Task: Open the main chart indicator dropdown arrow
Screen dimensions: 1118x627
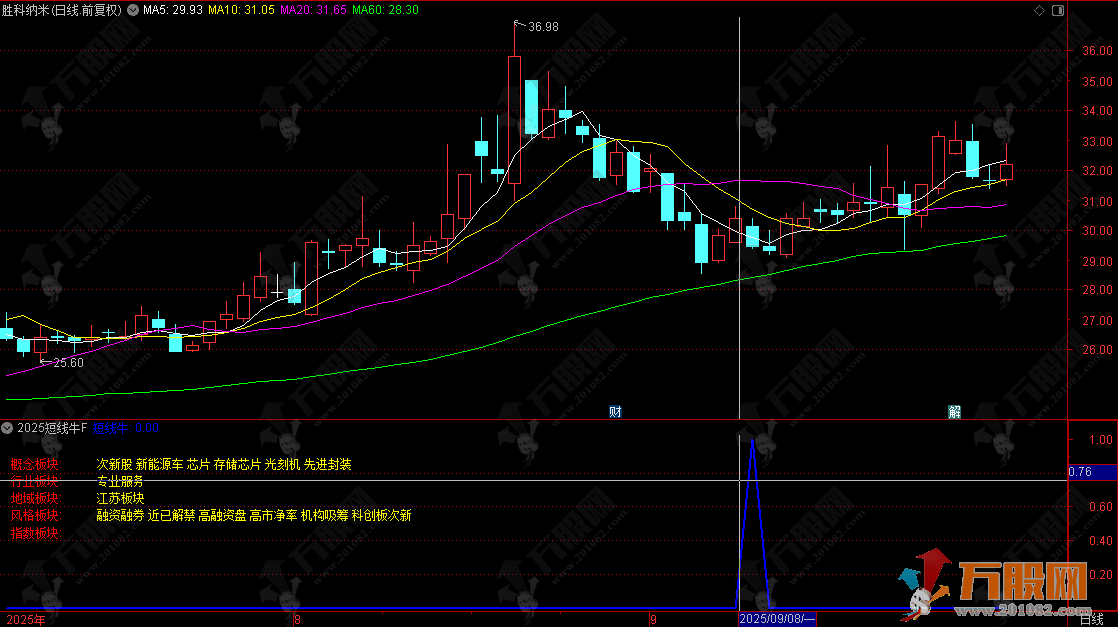Action: click(134, 10)
